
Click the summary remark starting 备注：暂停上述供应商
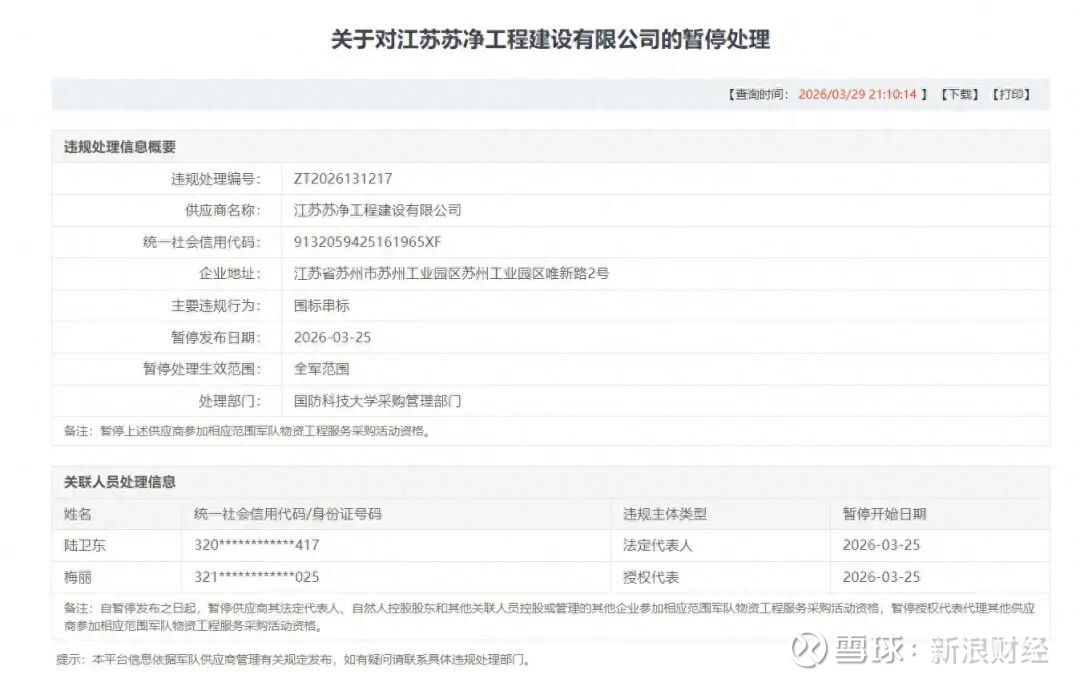point(248,431)
